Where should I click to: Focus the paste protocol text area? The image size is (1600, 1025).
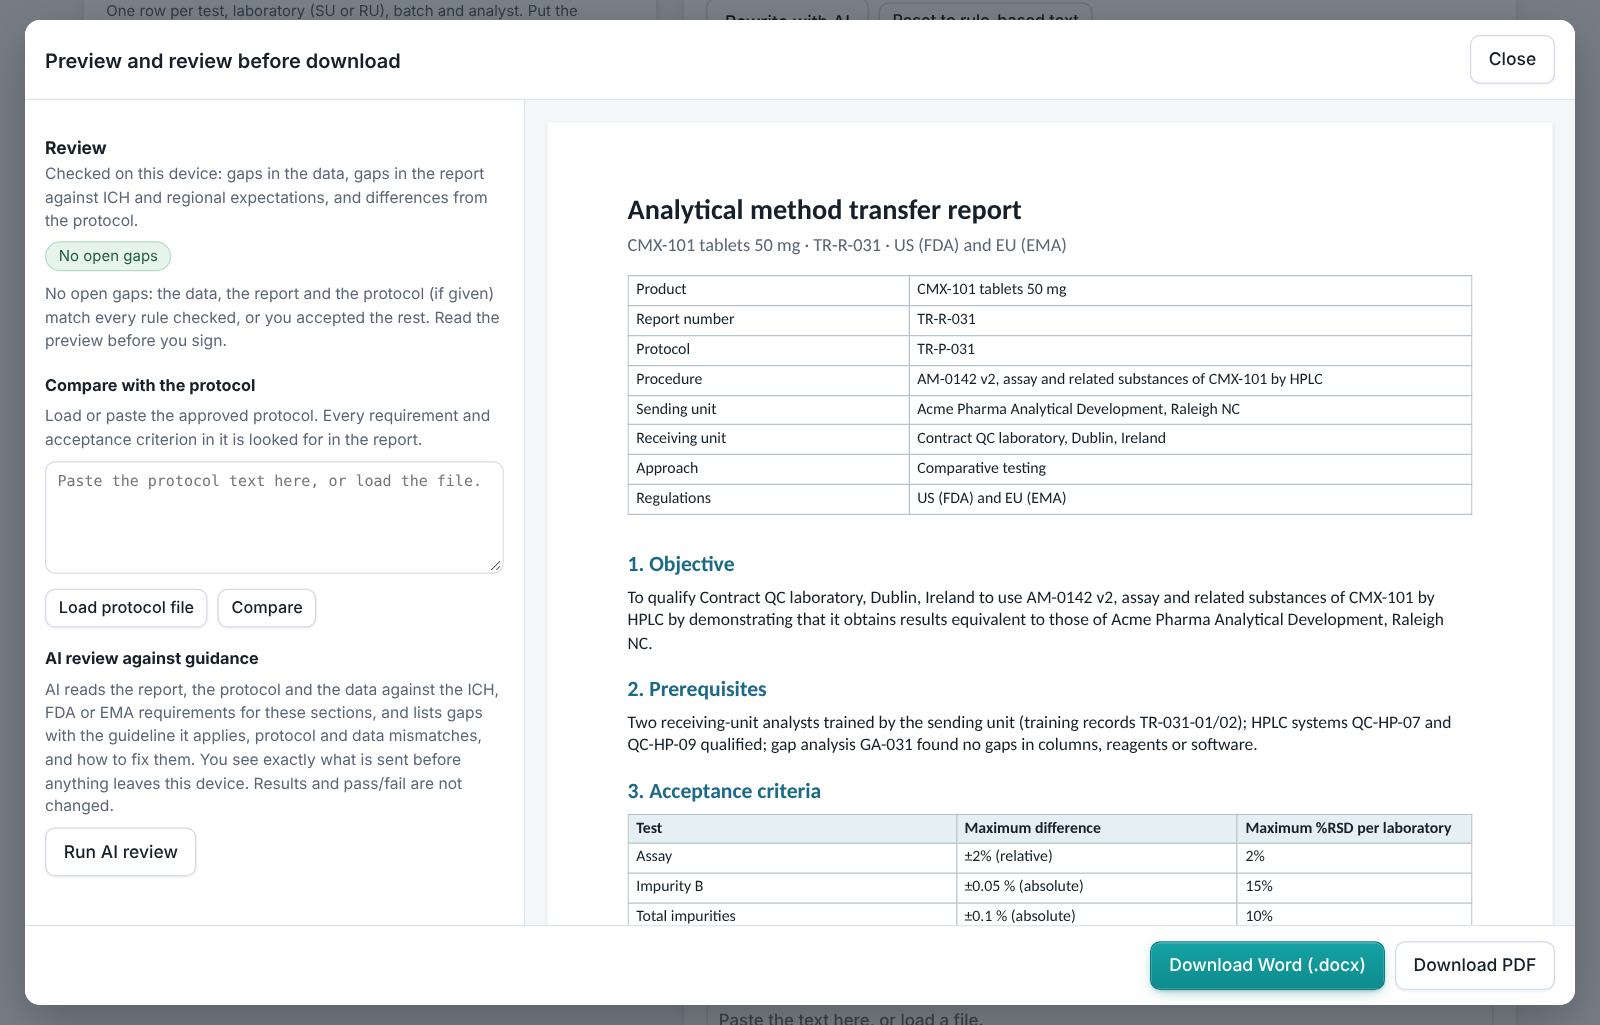coord(274,517)
